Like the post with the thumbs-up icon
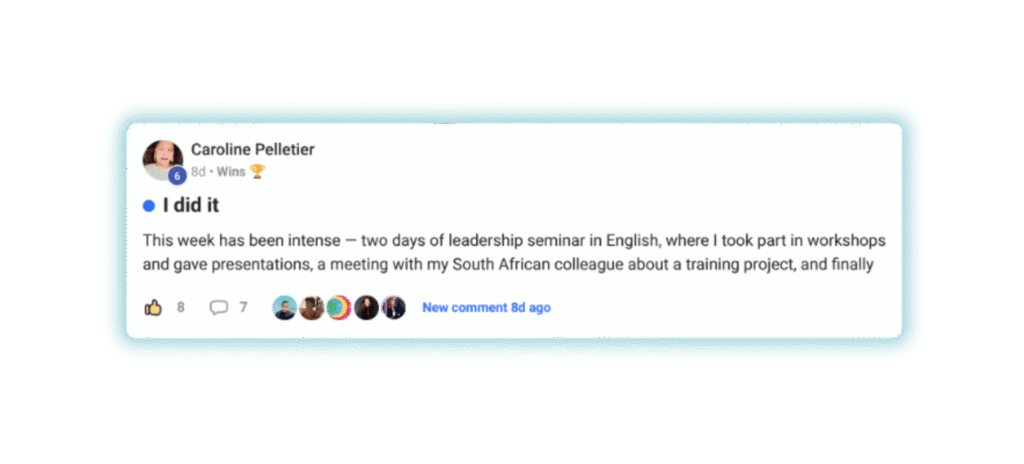 coord(153,307)
